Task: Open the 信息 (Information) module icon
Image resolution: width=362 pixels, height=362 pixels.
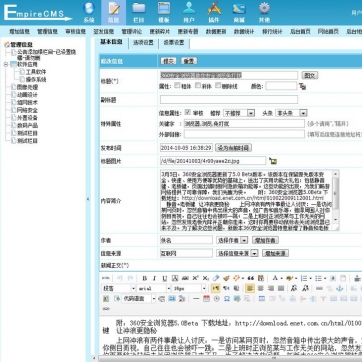Action: click(x=114, y=12)
